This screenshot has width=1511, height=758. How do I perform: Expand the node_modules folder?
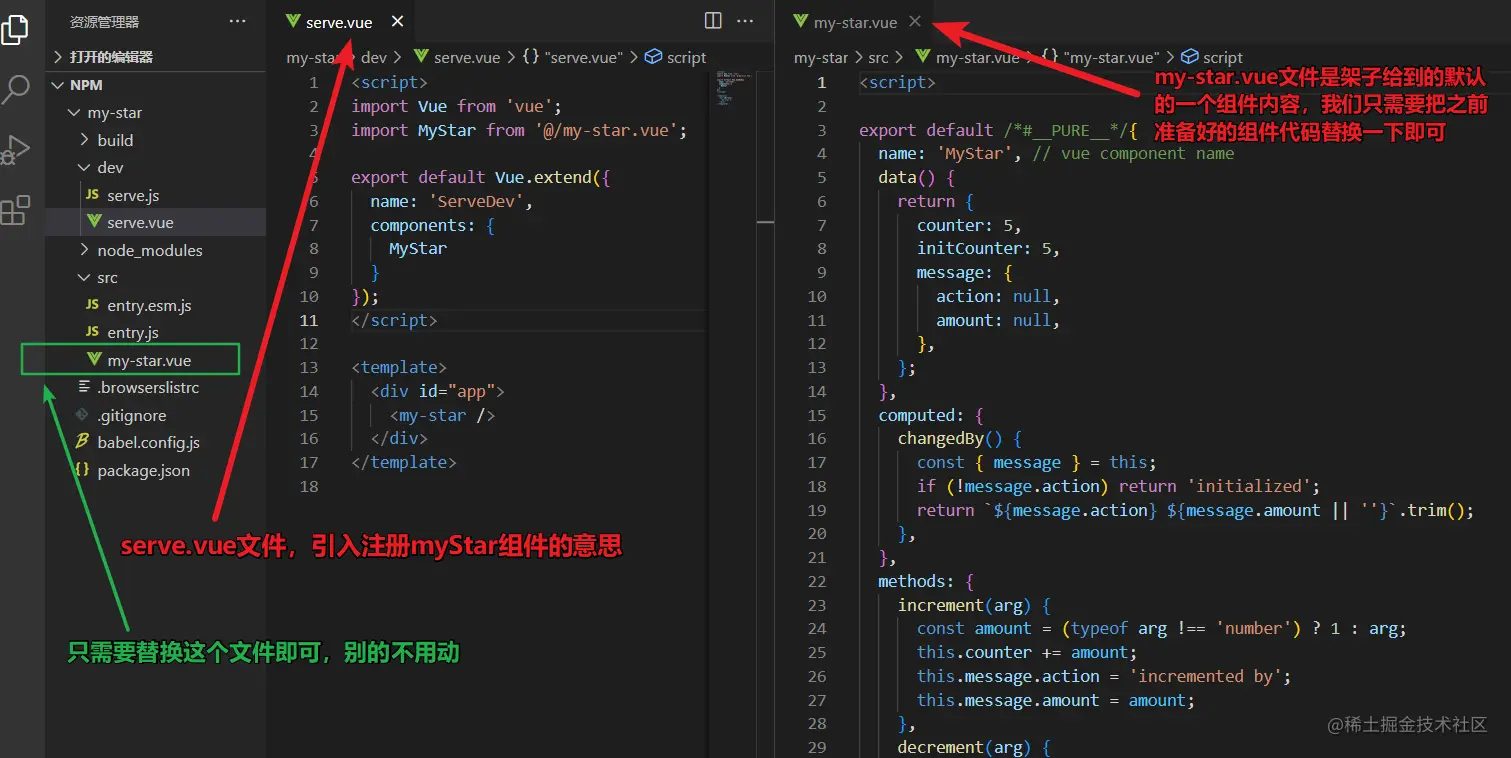(x=156, y=250)
